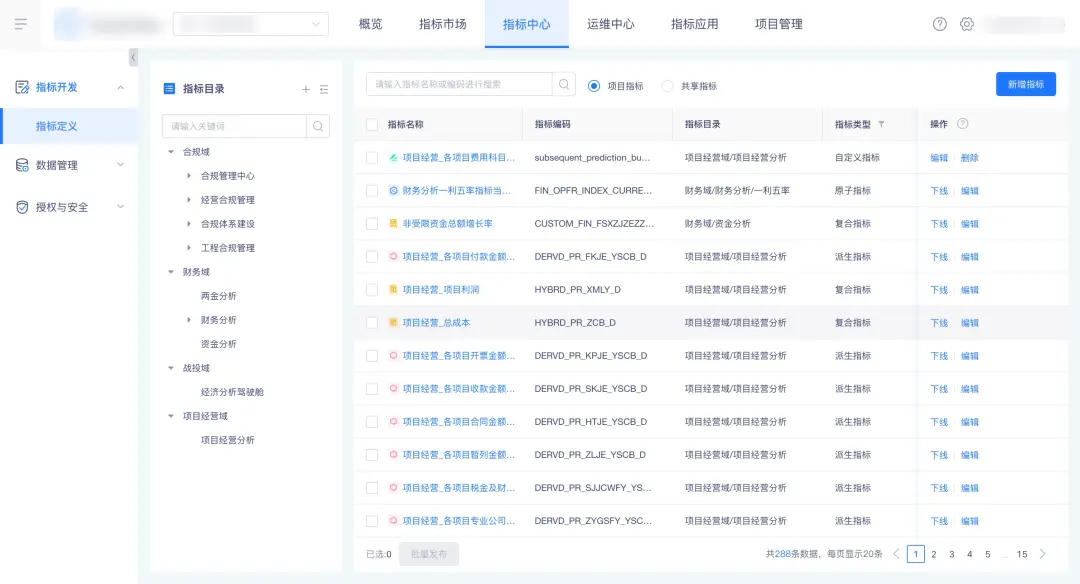This screenshot has height=584, width=1080.
Task: Open the settings gear icon in header
Action: point(966,24)
